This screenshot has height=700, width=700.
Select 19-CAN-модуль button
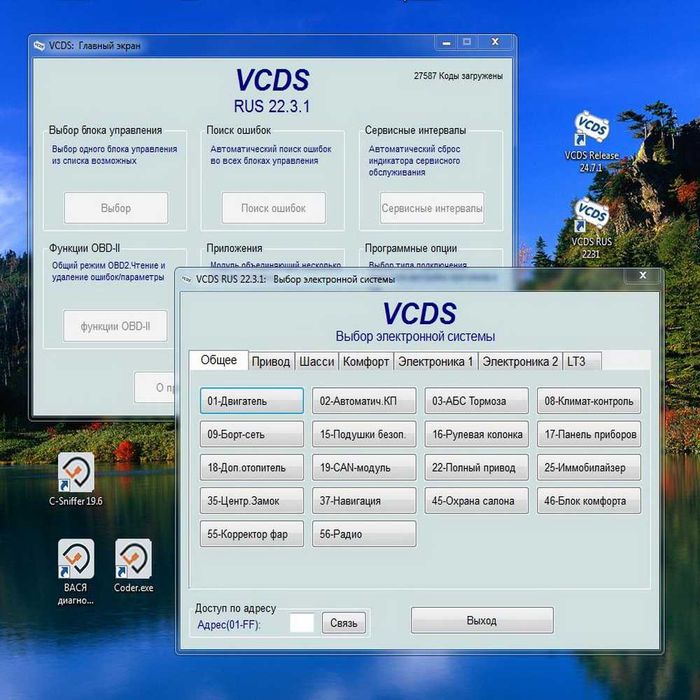[364, 467]
